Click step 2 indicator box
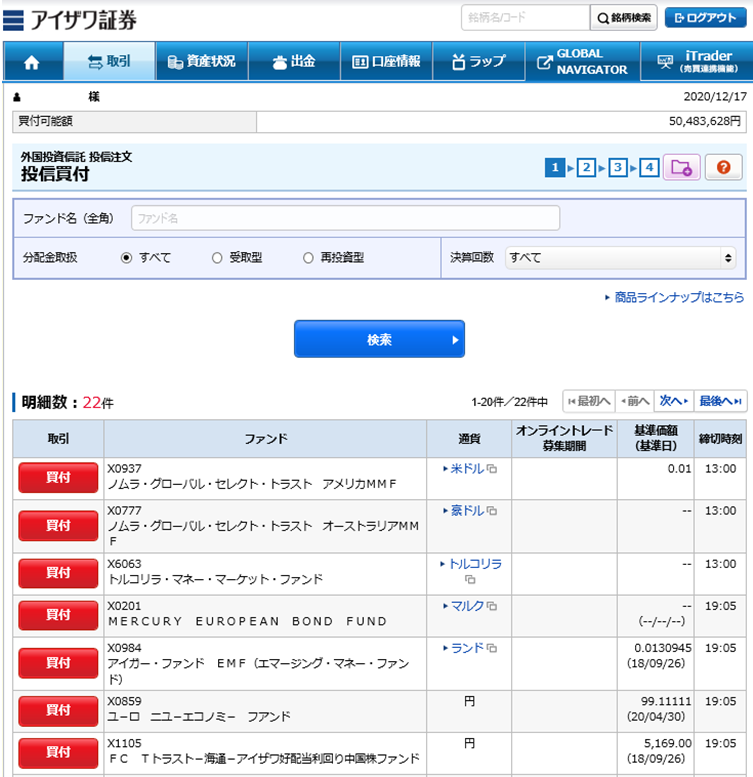Screen dimensions: 753x777 586,167
